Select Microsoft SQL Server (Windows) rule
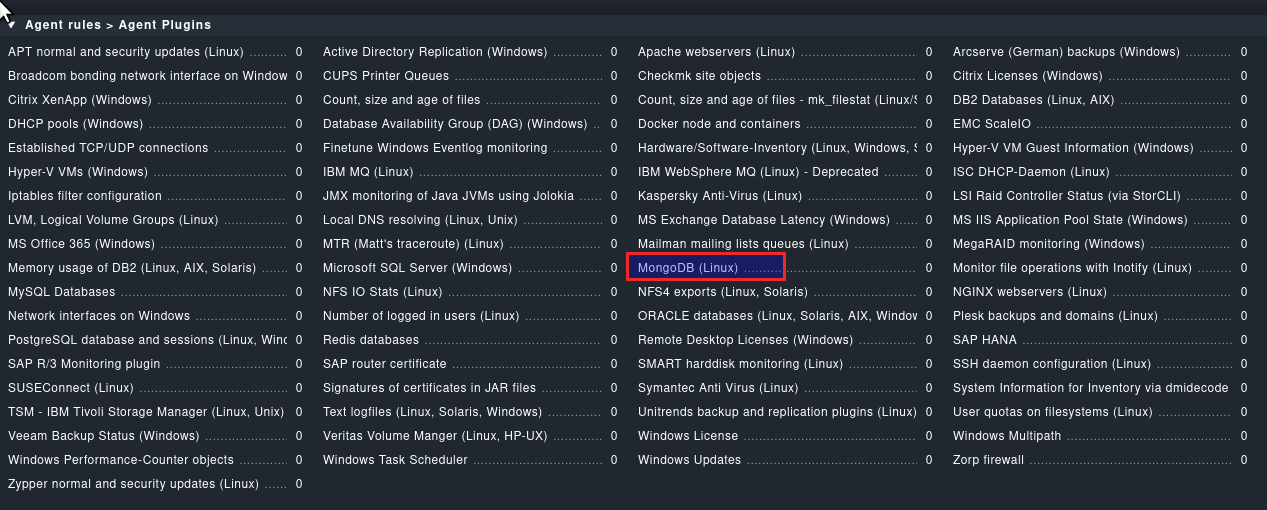 (417, 268)
